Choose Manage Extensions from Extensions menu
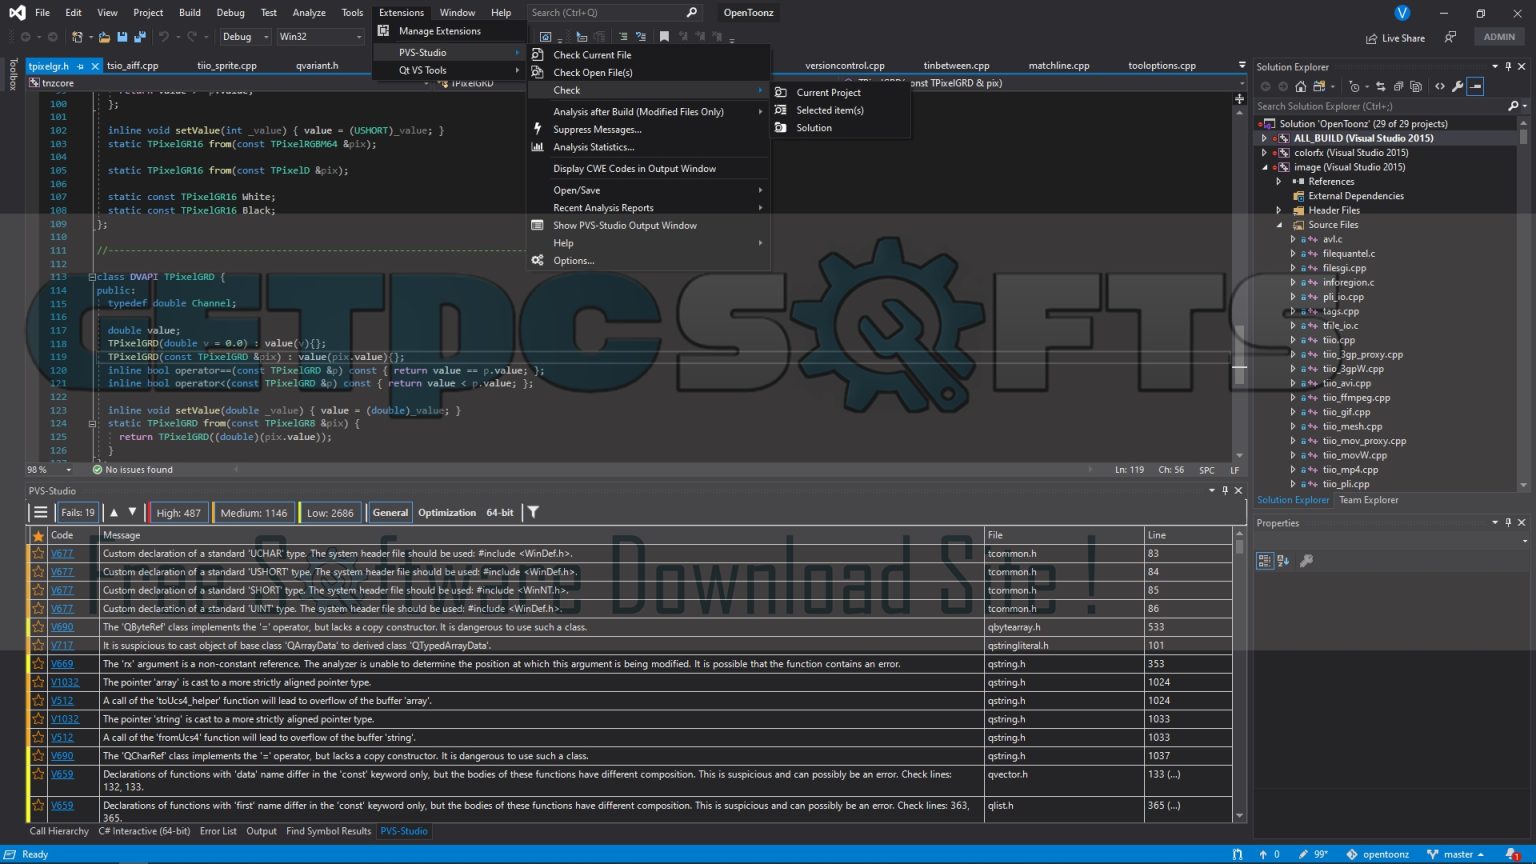The height and width of the screenshot is (864, 1536). pyautogui.click(x=448, y=31)
